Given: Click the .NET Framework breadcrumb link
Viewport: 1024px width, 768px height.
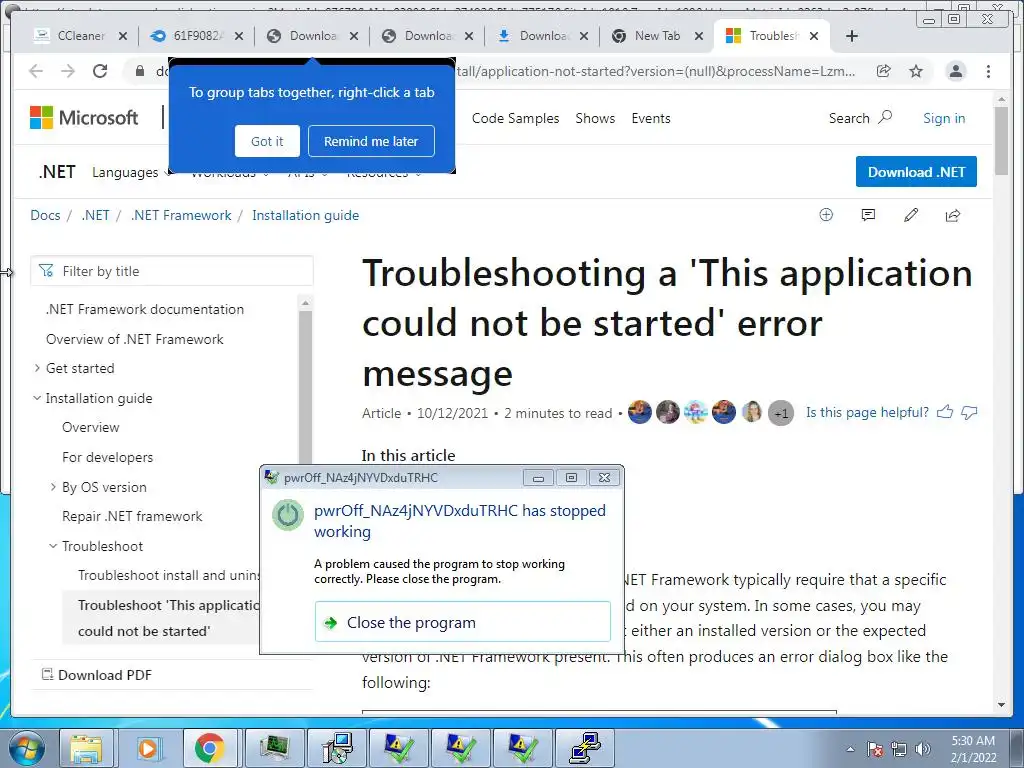Looking at the screenshot, I should point(181,216).
